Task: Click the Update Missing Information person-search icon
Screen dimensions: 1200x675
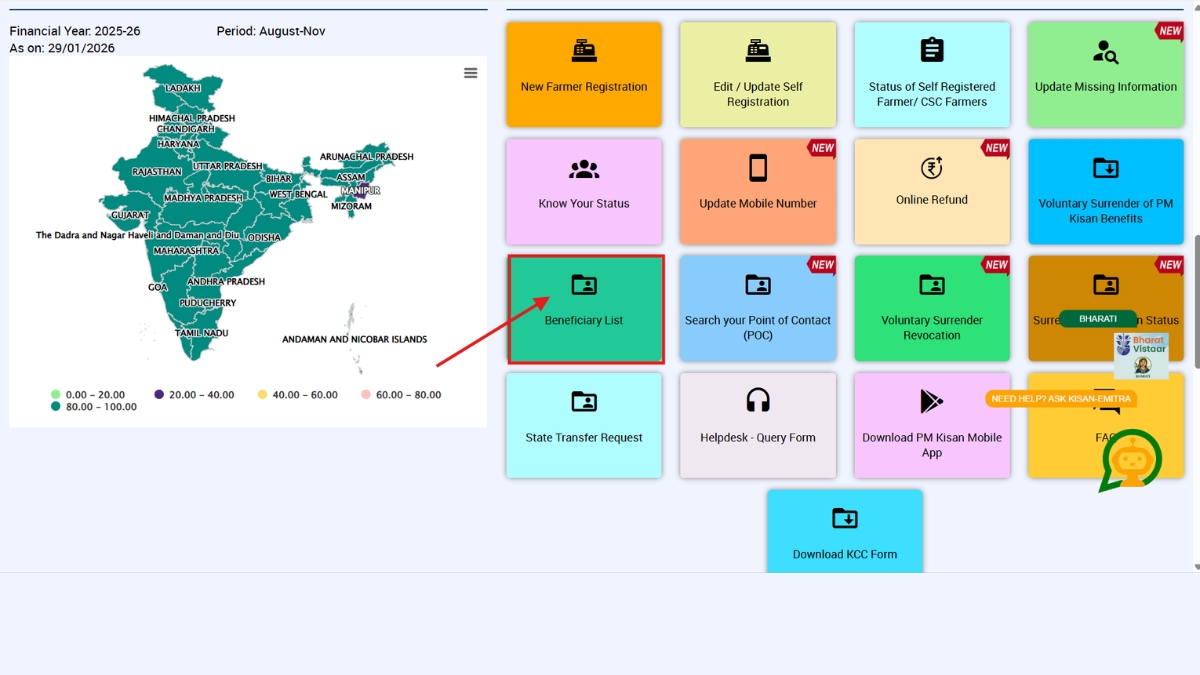Action: click(x=1105, y=49)
